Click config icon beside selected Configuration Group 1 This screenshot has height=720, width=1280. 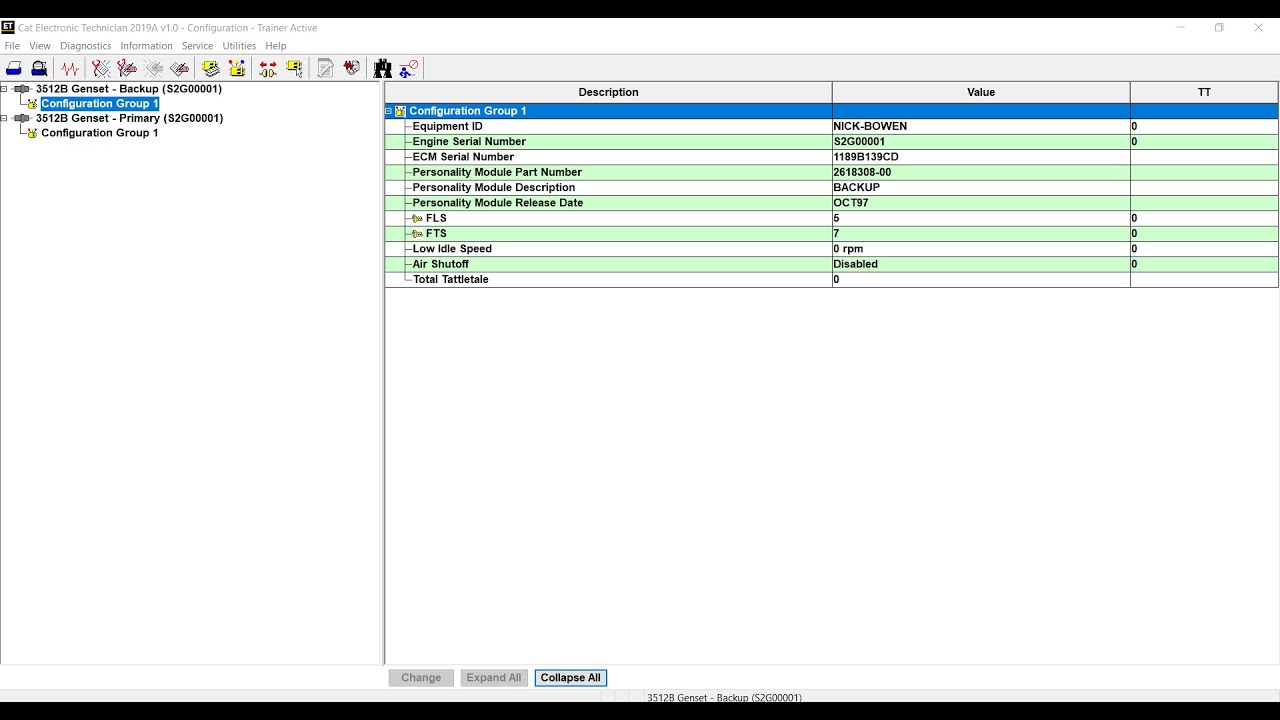(32, 104)
